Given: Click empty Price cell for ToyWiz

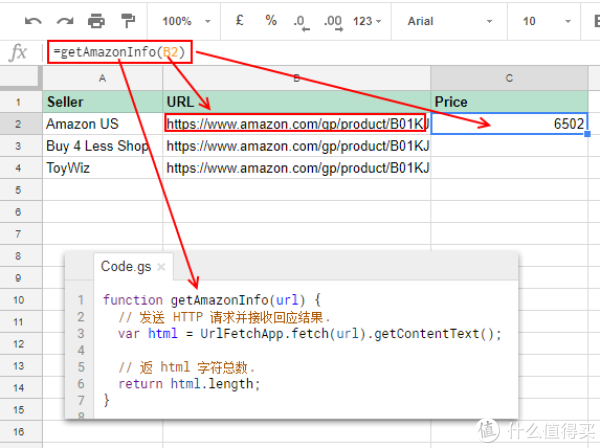Looking at the screenshot, I should click(x=509, y=168).
